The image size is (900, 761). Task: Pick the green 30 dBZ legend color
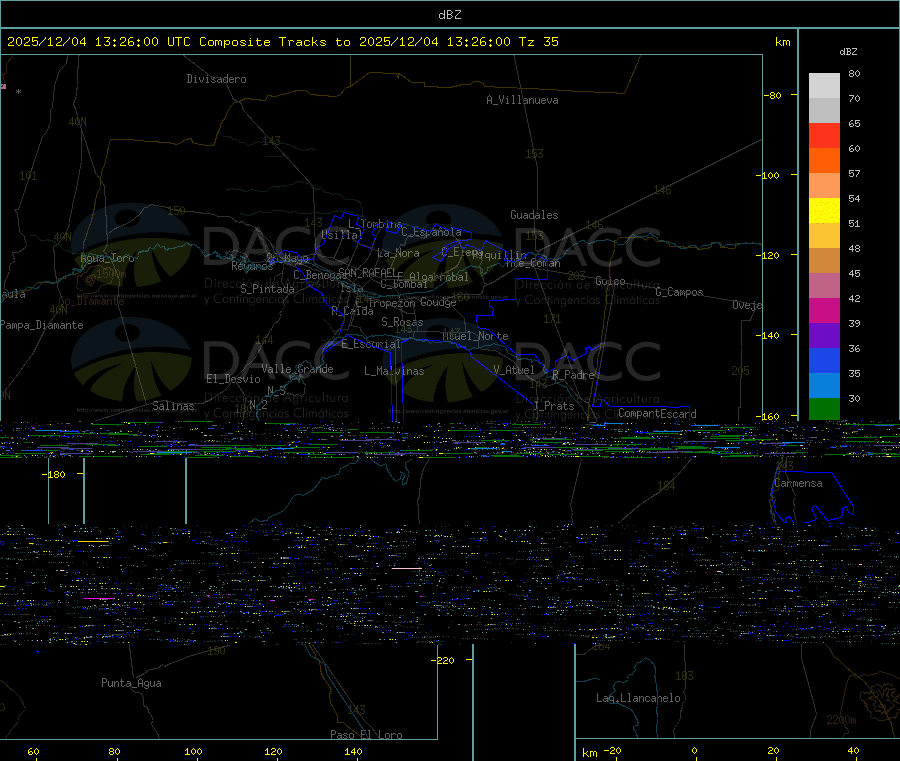coord(824,409)
